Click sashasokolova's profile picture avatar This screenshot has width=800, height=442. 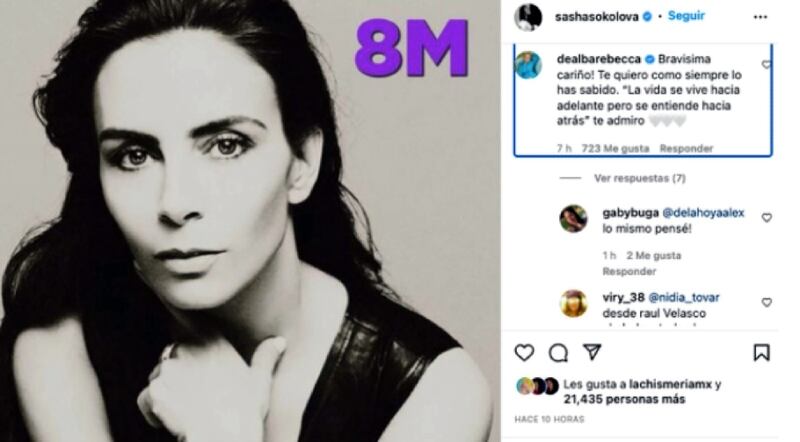coord(530,16)
